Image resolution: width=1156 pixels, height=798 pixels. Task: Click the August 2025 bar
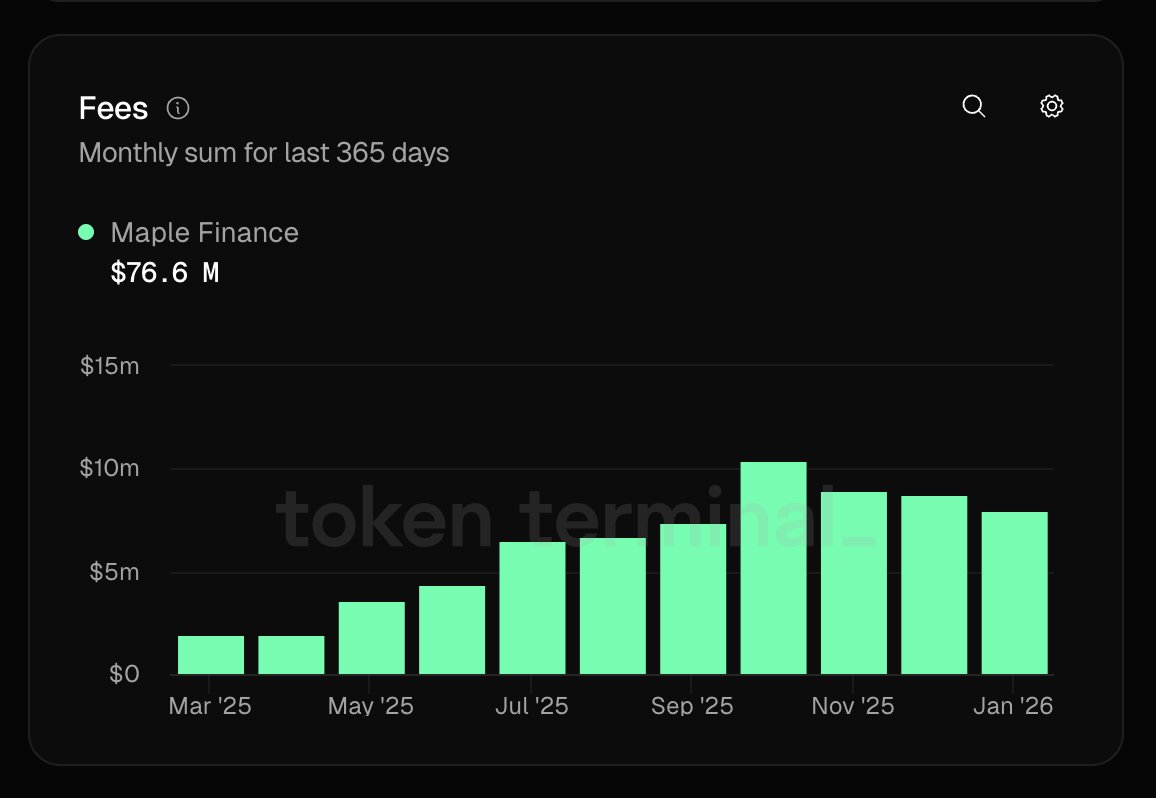tap(612, 606)
